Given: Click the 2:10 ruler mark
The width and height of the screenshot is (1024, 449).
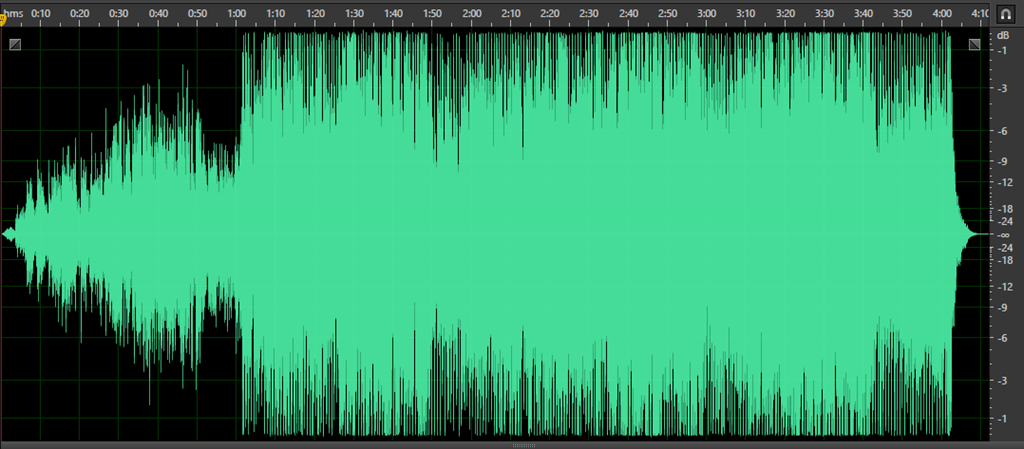Looking at the screenshot, I should [x=511, y=13].
